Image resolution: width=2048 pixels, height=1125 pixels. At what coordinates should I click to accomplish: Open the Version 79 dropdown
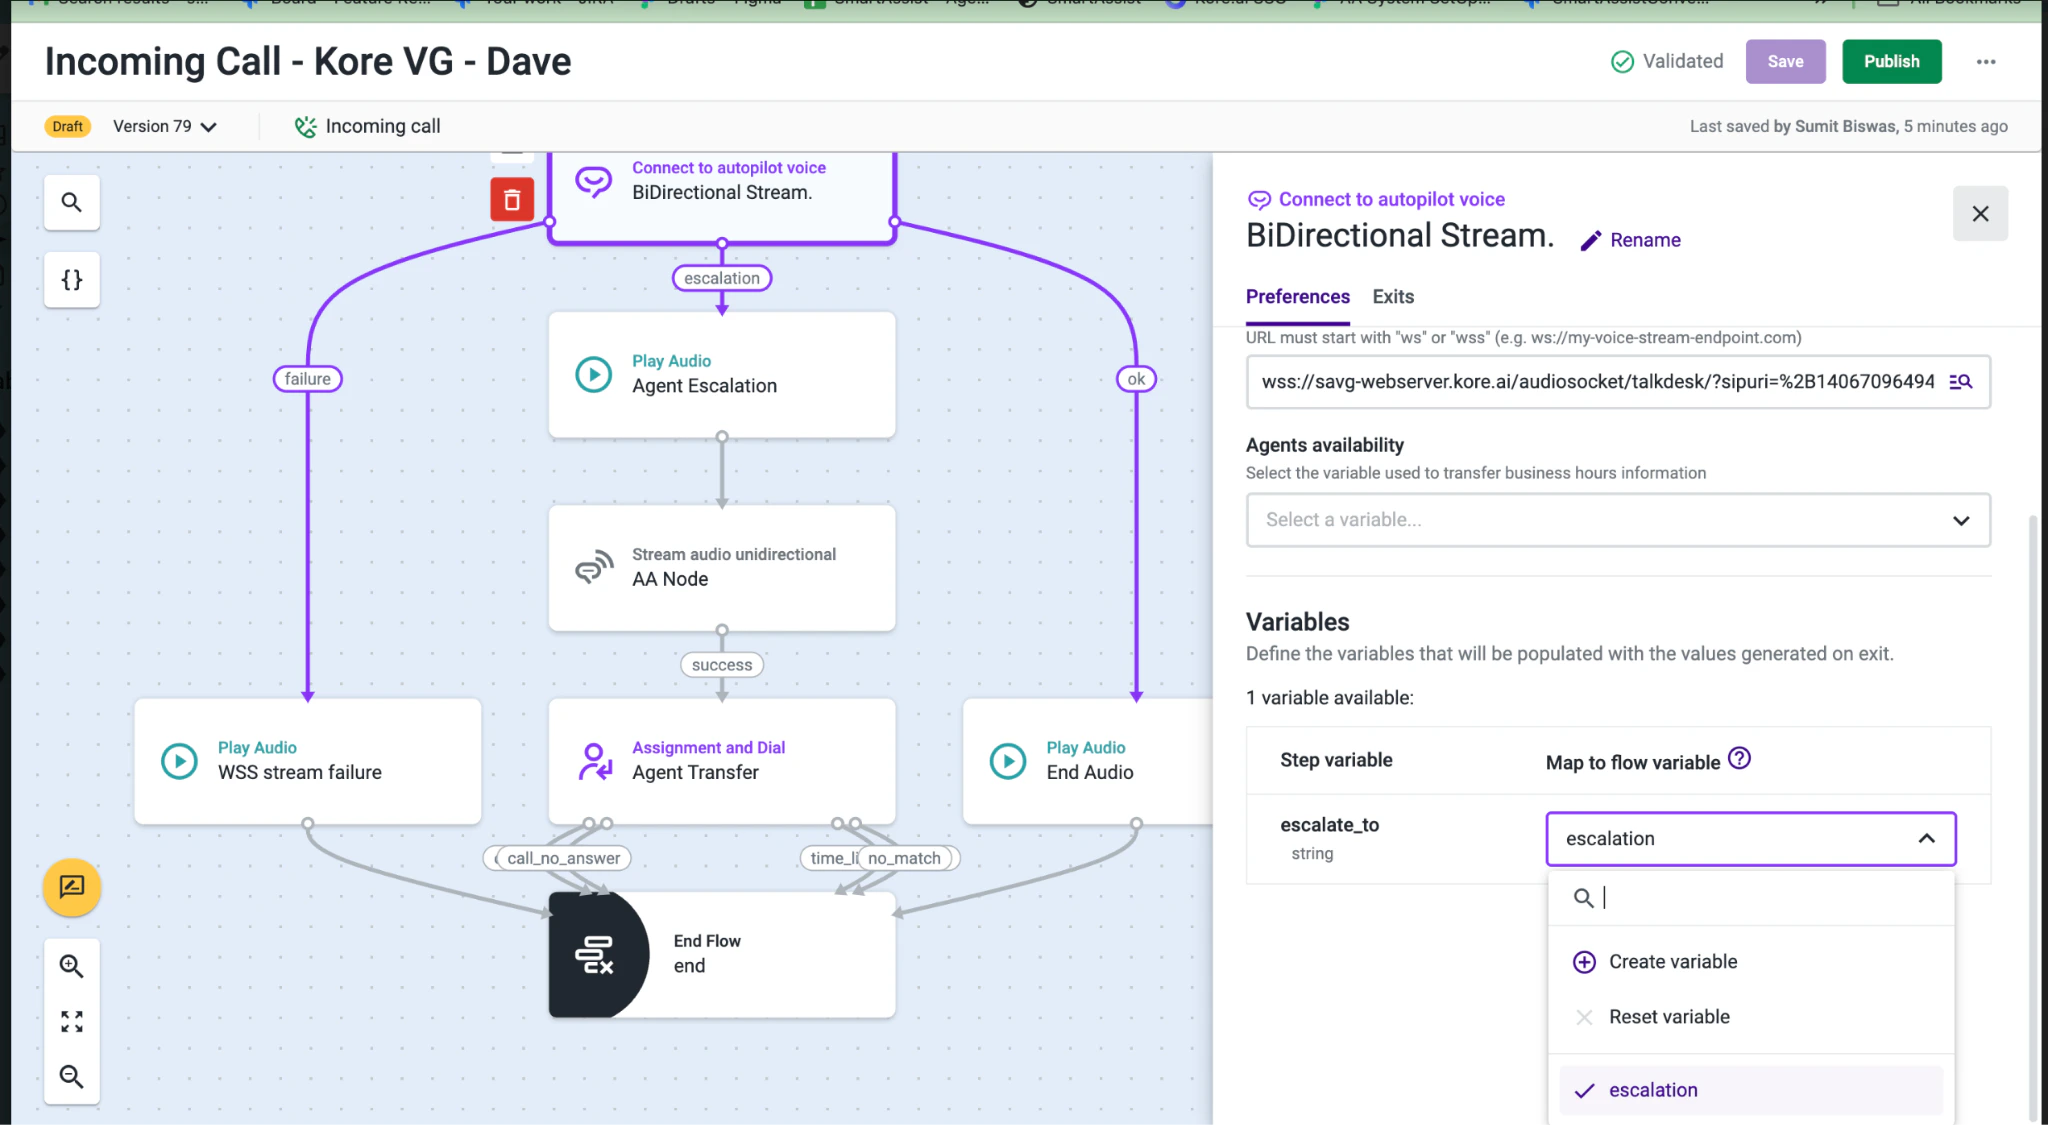click(163, 126)
